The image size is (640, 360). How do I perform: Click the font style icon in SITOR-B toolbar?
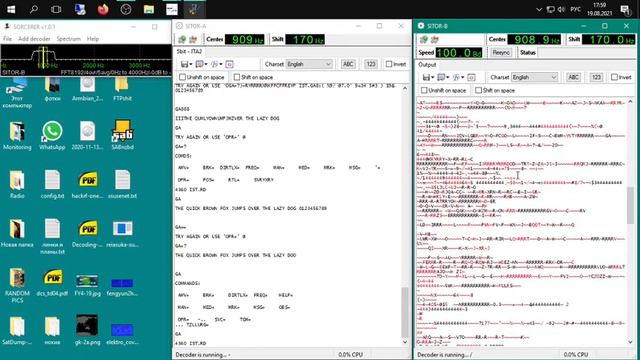[x=456, y=78]
